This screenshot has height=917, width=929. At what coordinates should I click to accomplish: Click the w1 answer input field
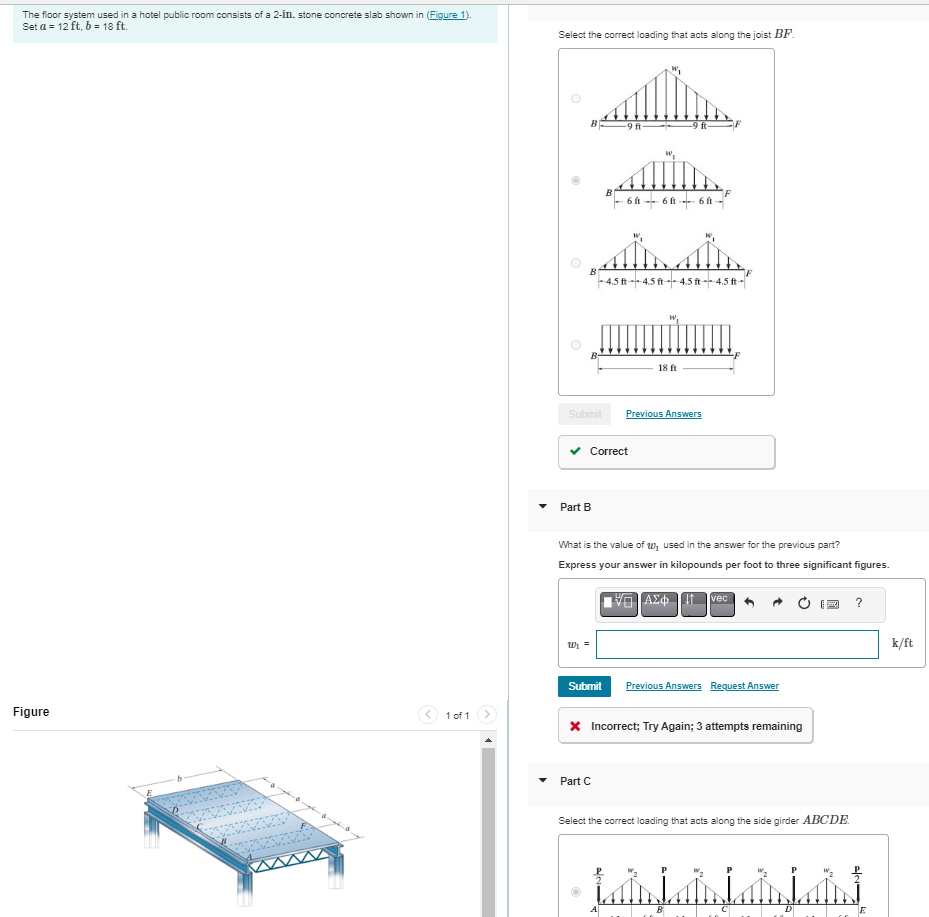tap(737, 645)
